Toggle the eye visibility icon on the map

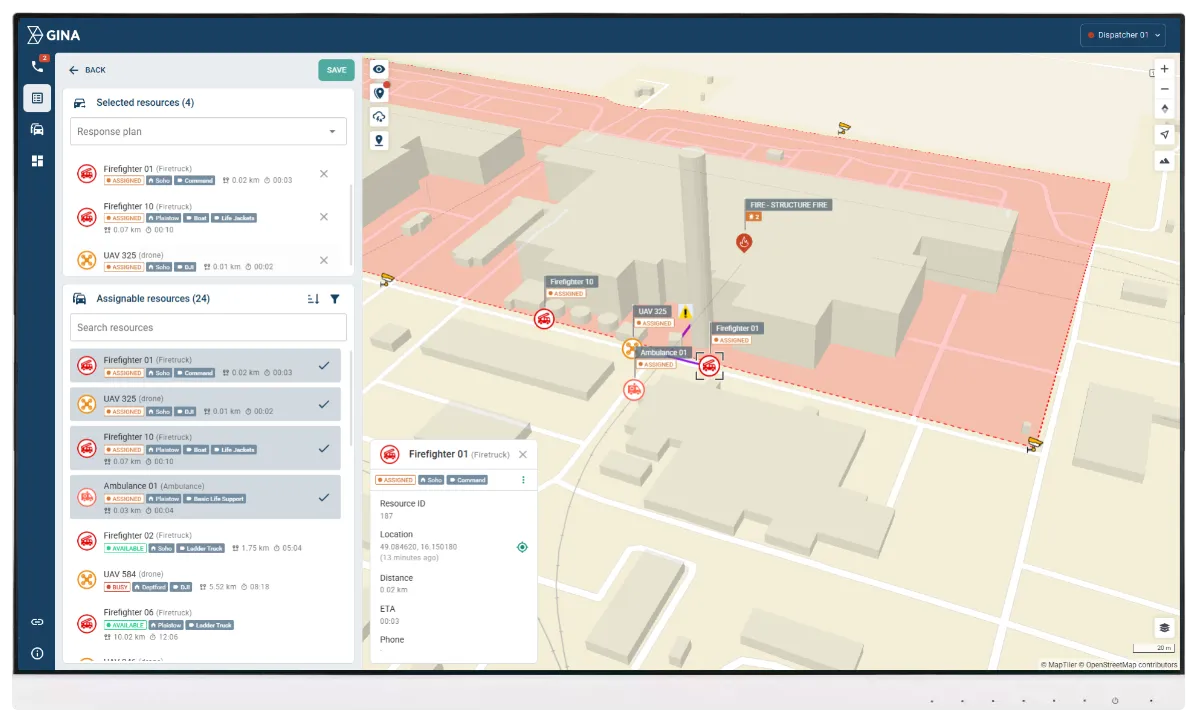(379, 68)
